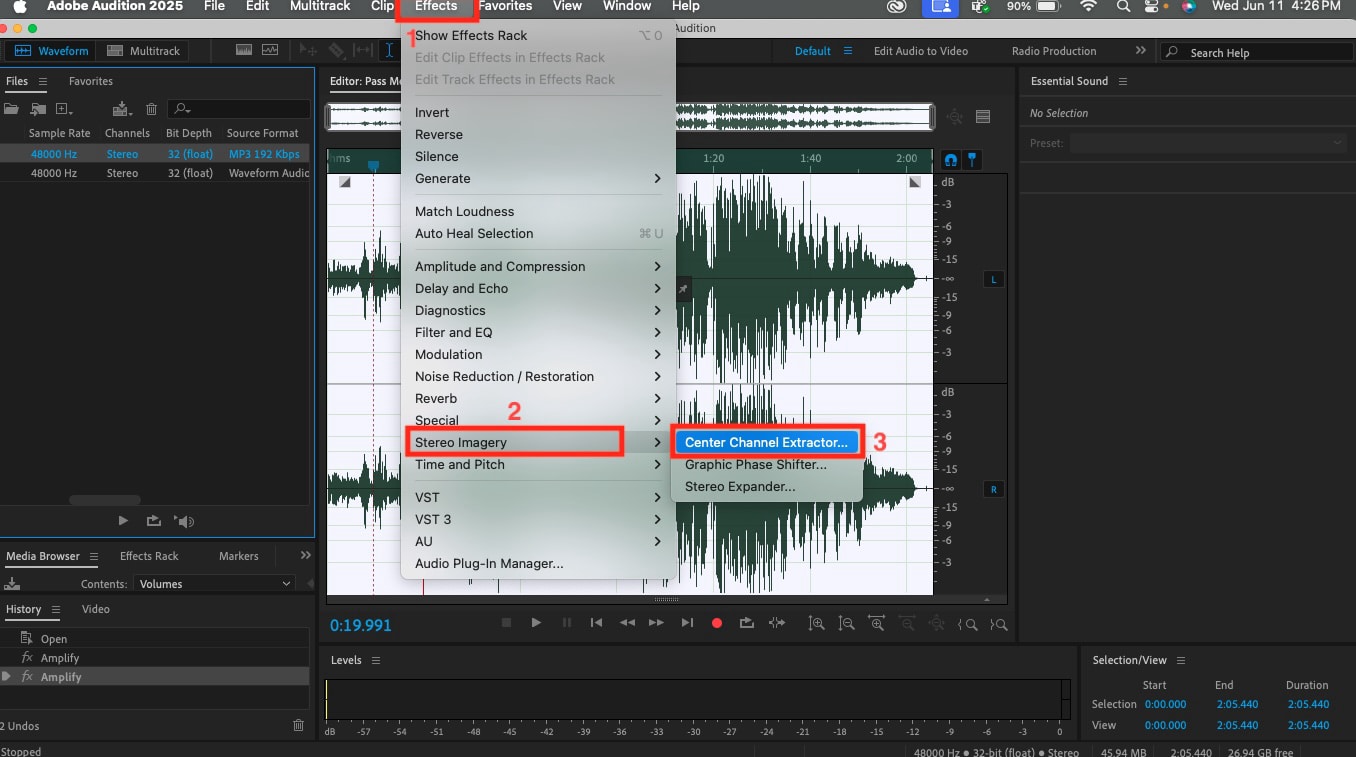This screenshot has width=1356, height=757.
Task: Click Pause in the transport controls
Action: coord(567,622)
